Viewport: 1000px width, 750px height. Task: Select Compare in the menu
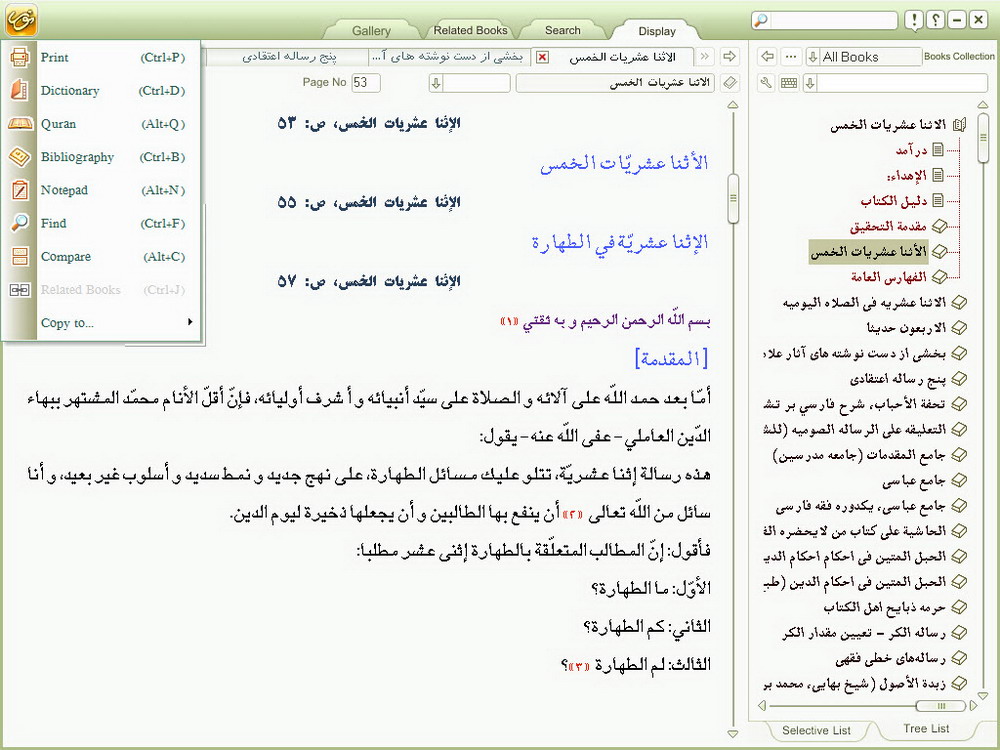101,256
